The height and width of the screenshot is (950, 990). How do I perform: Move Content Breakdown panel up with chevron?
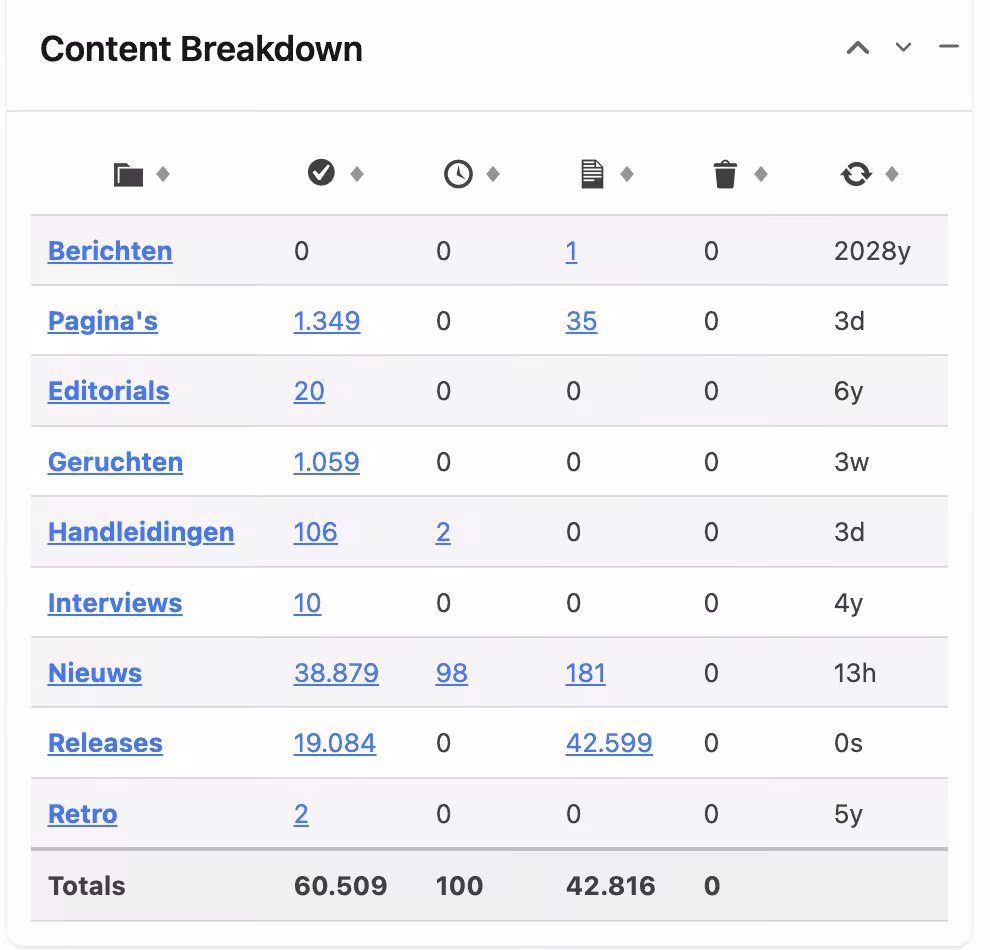click(858, 48)
